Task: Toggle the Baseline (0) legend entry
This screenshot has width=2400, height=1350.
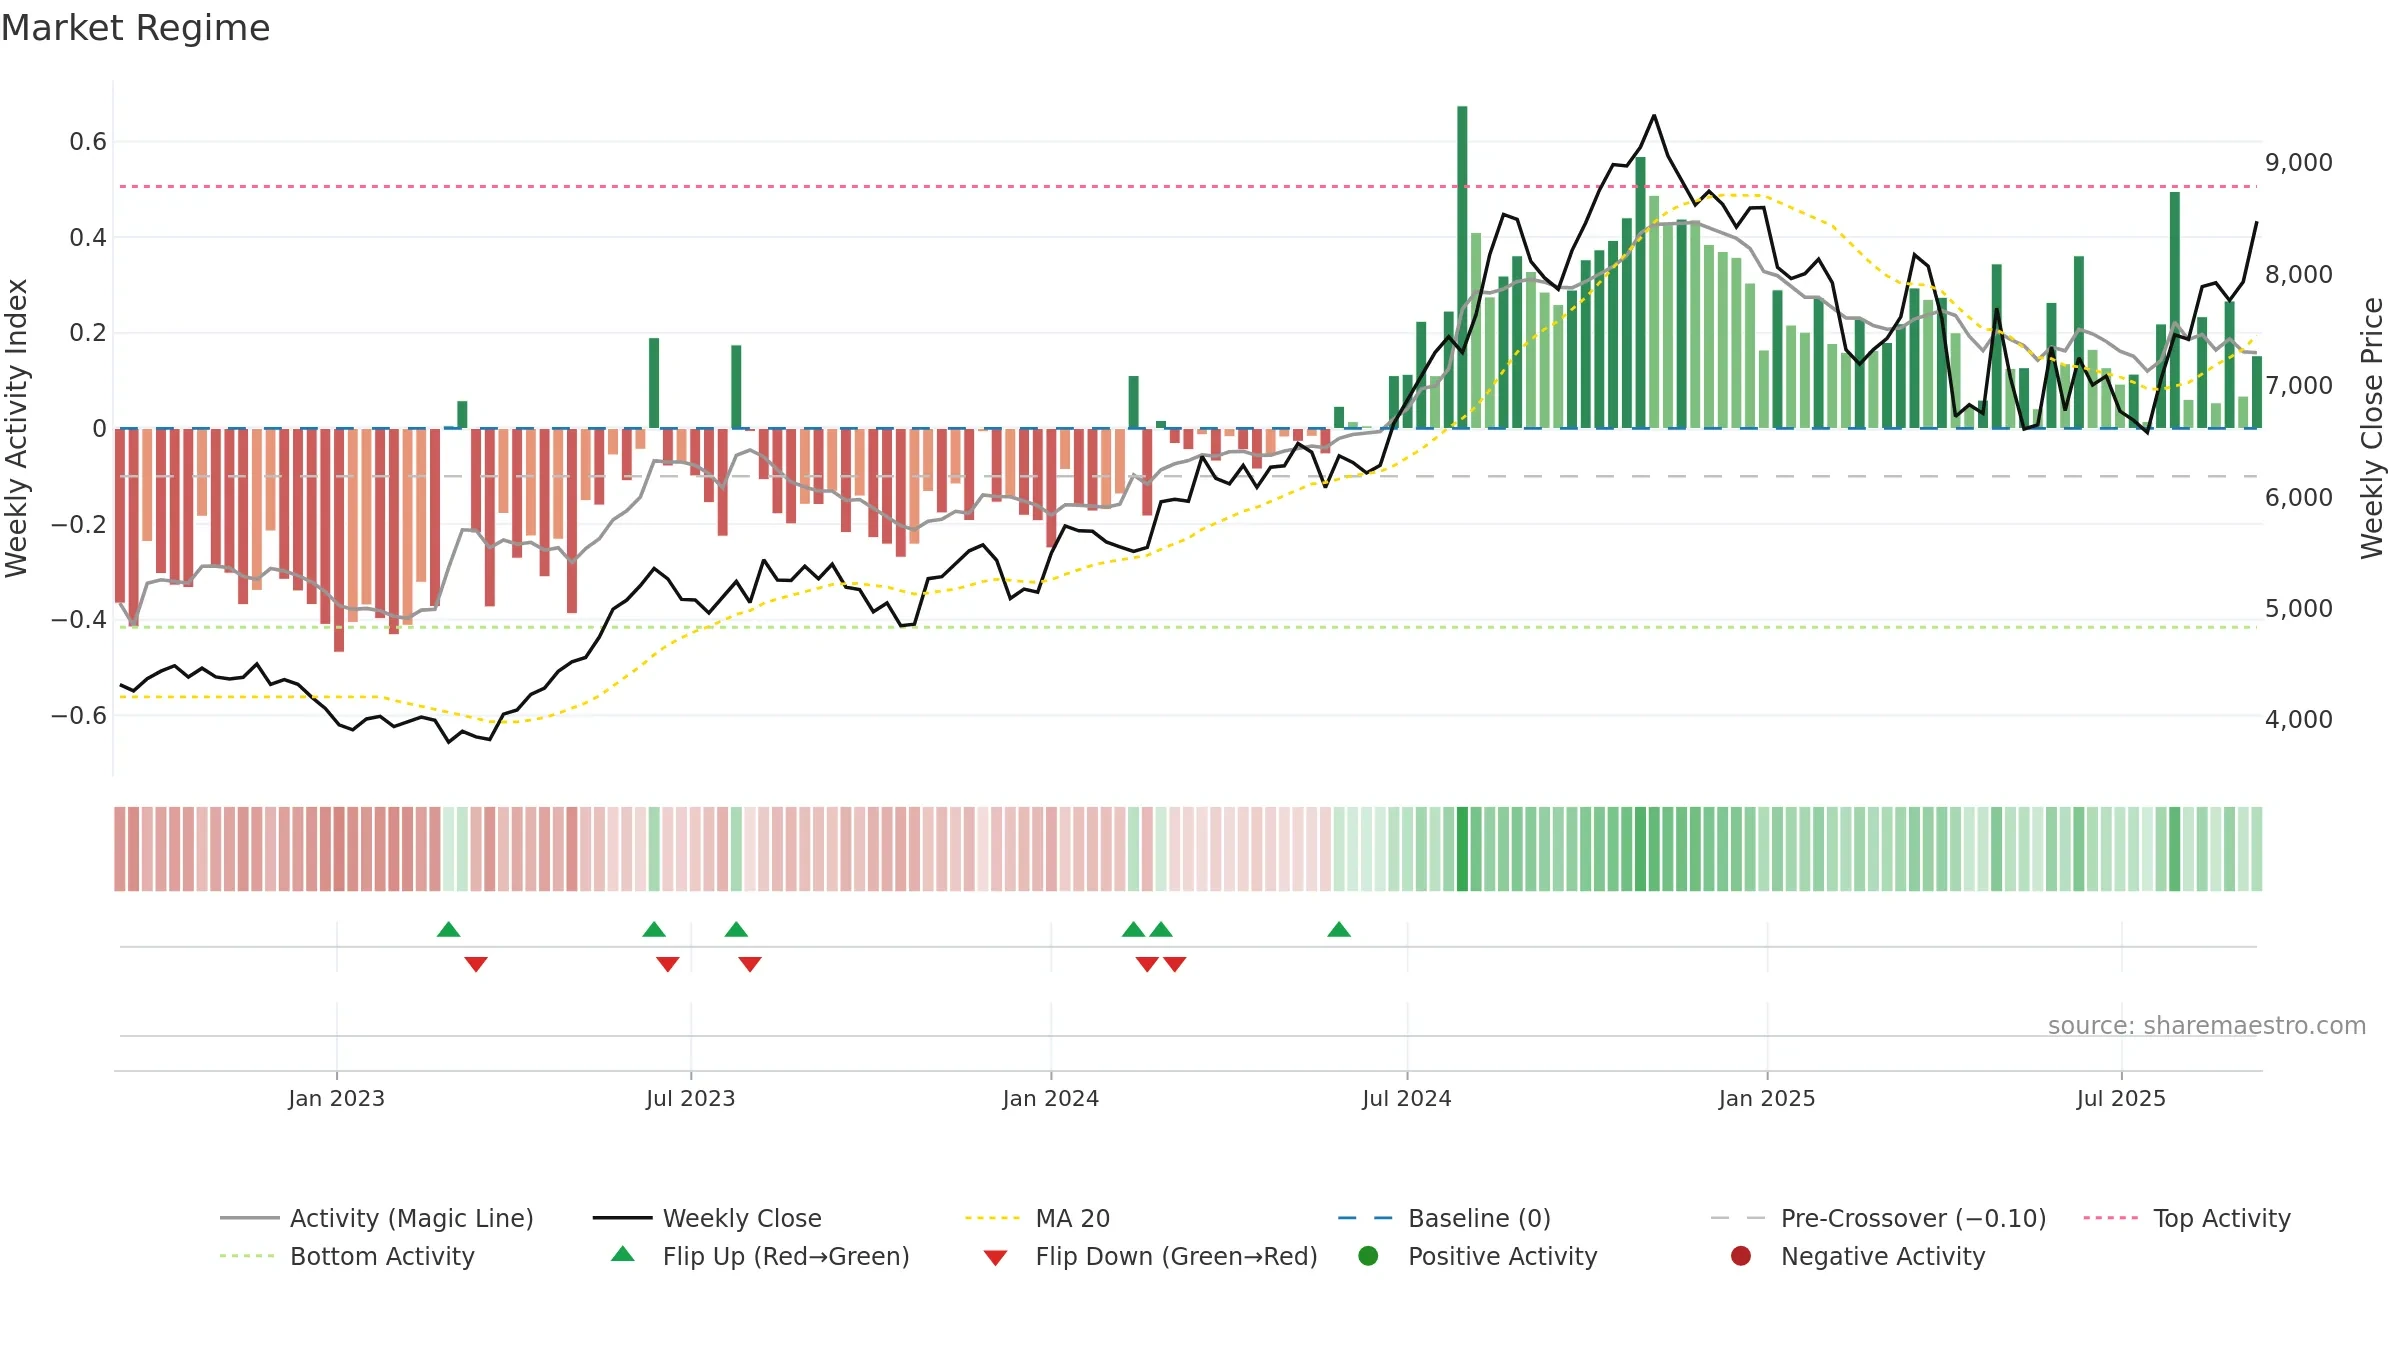Action: pos(1444,1218)
